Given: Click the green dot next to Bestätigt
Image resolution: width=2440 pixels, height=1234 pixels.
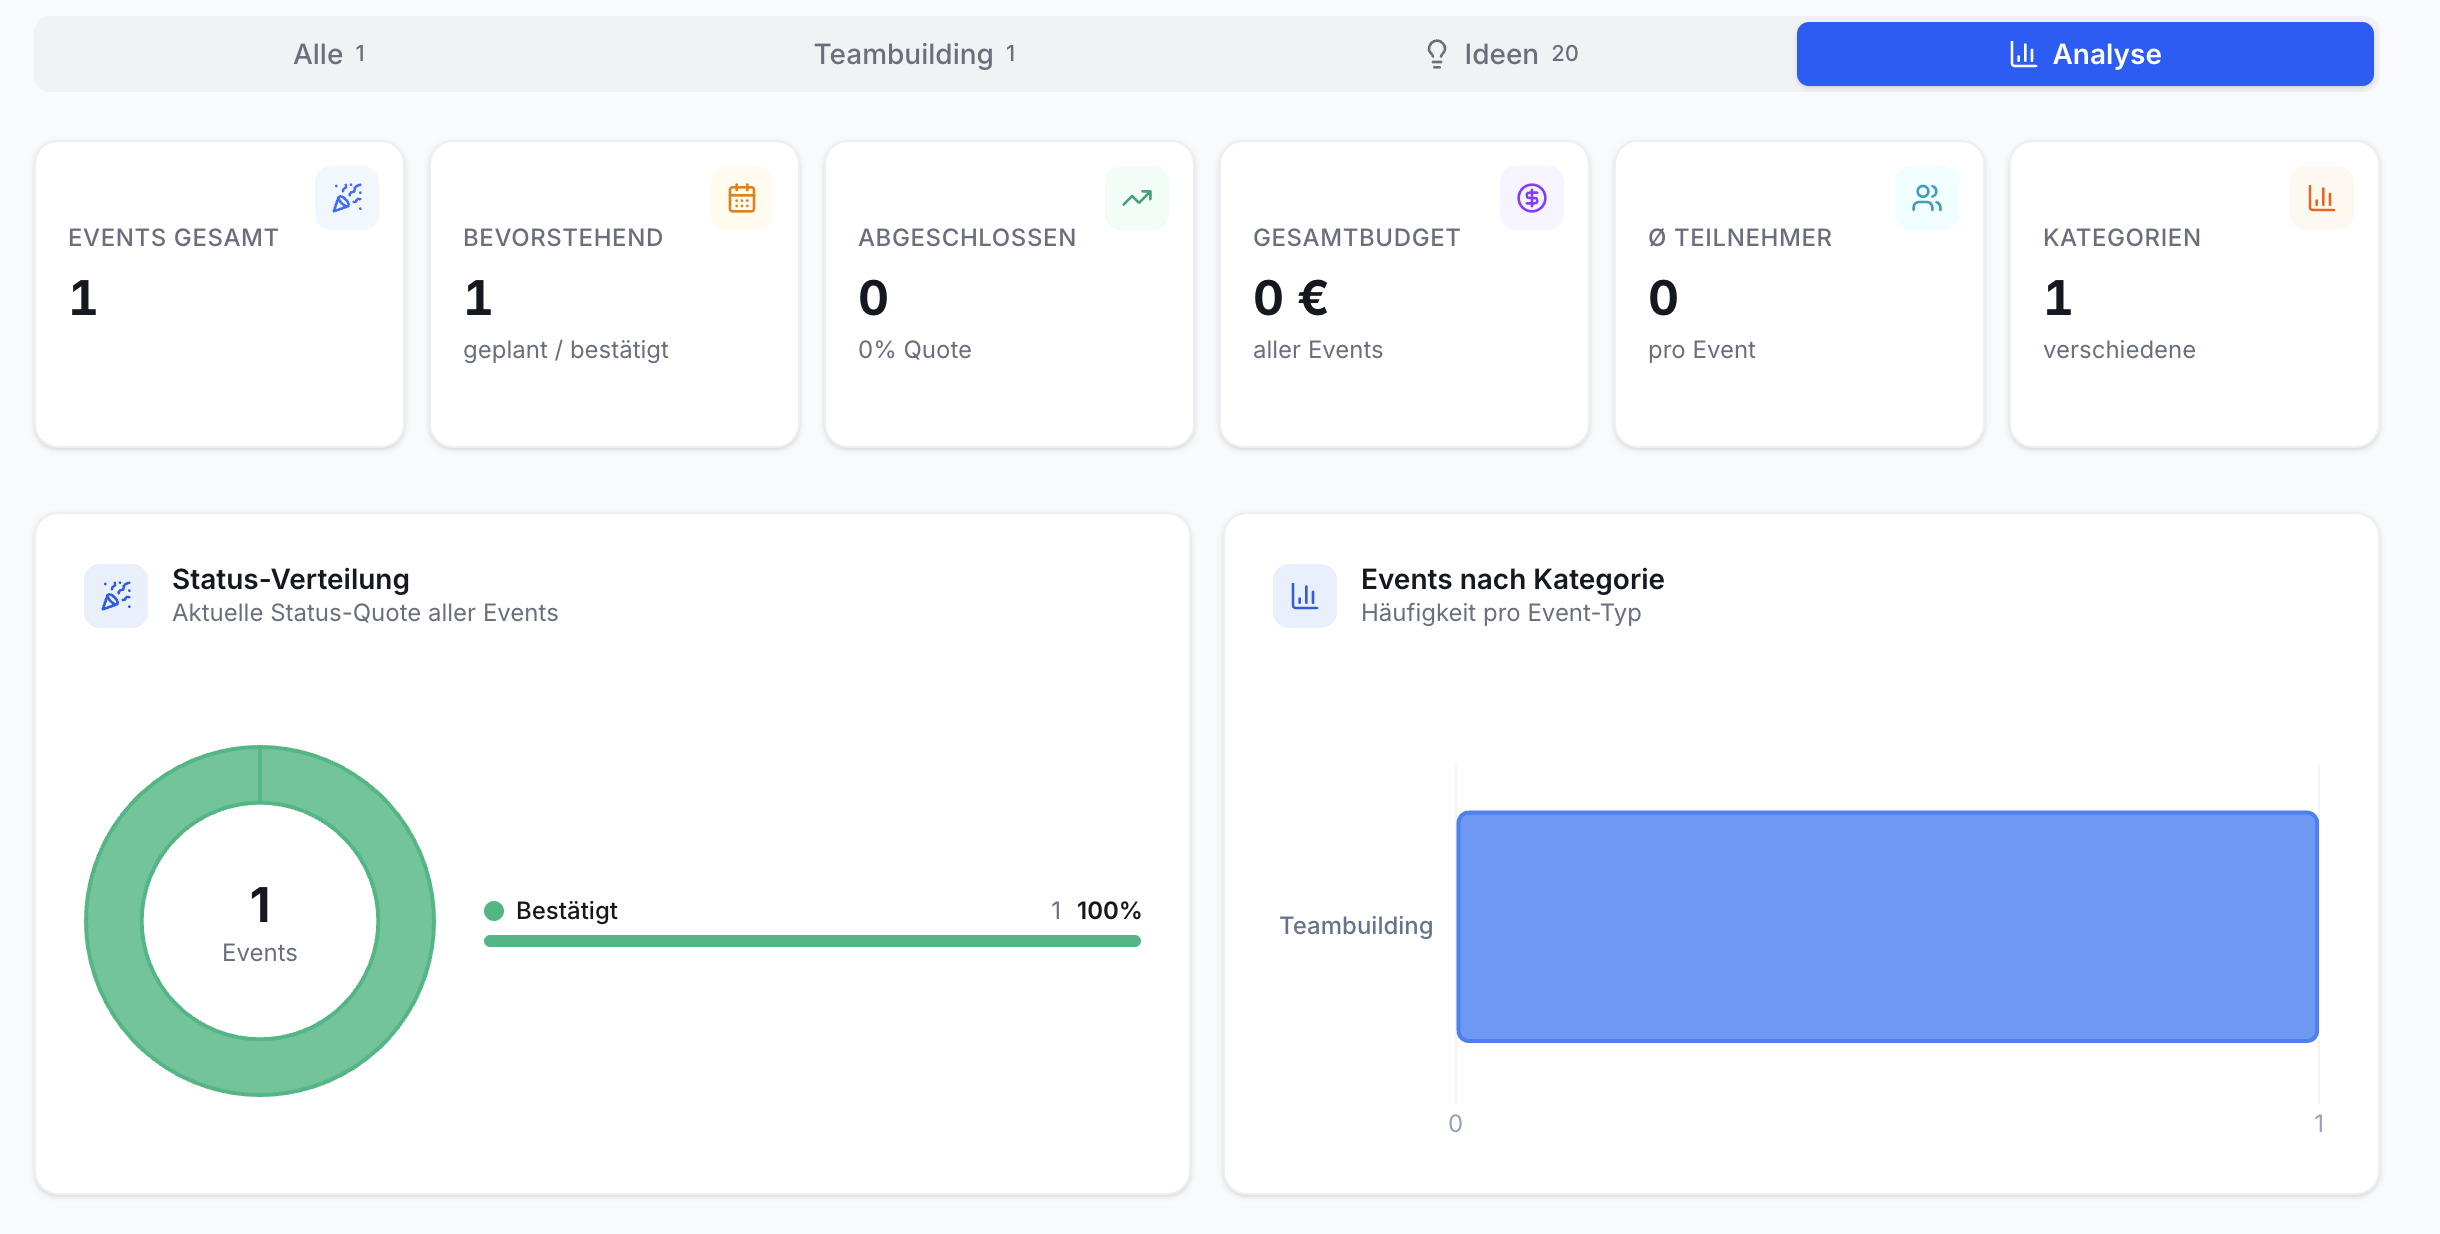Looking at the screenshot, I should (x=494, y=911).
